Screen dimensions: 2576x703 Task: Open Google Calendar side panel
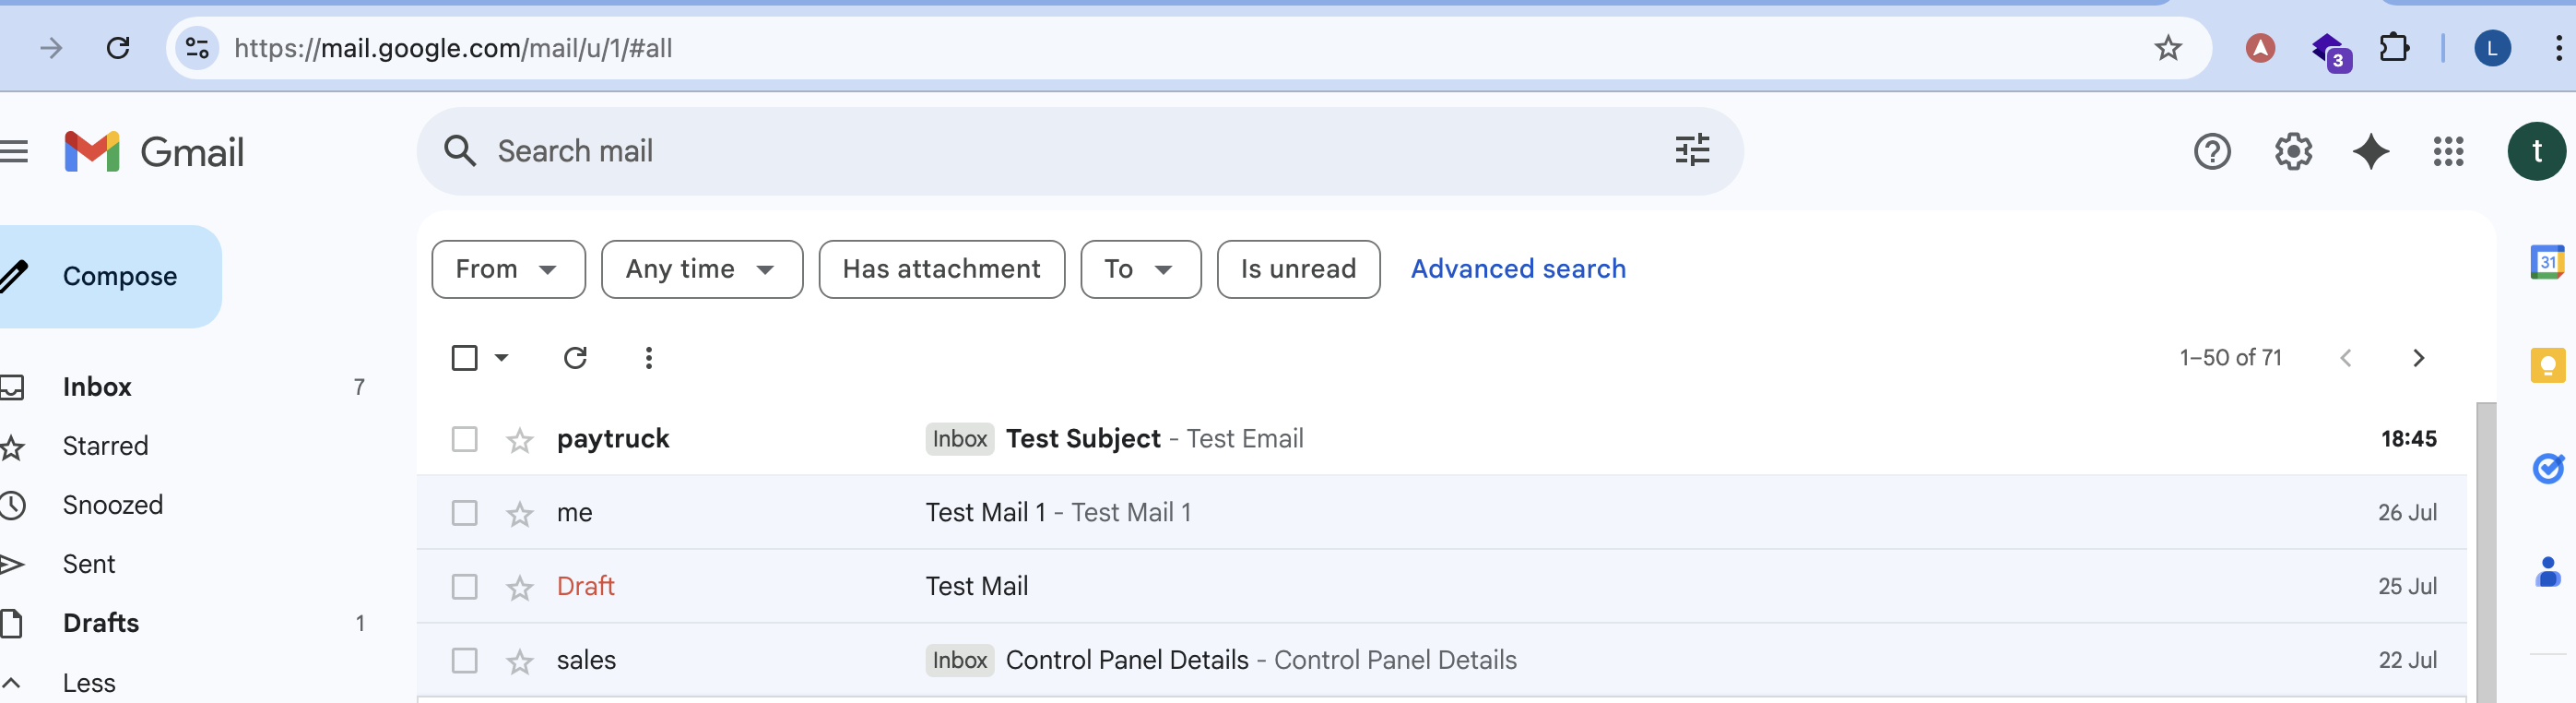point(2546,263)
